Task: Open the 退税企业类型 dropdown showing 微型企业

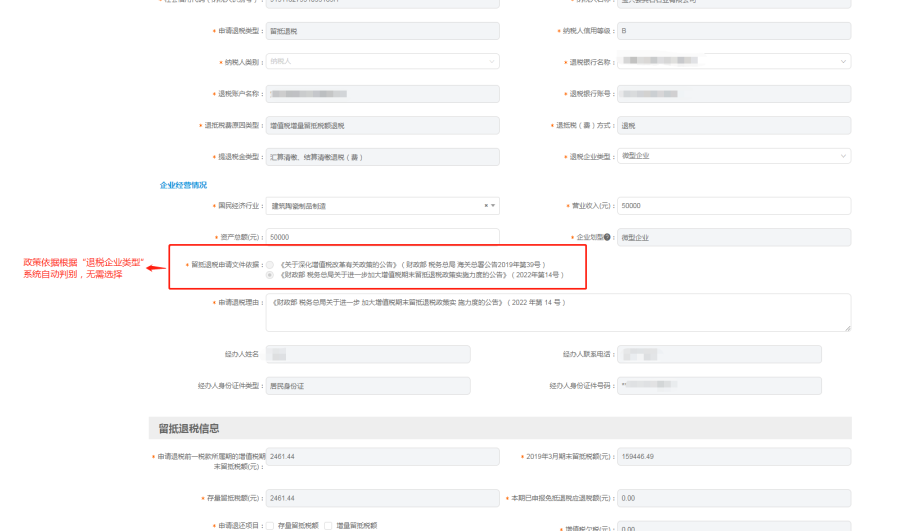Action: coord(734,156)
